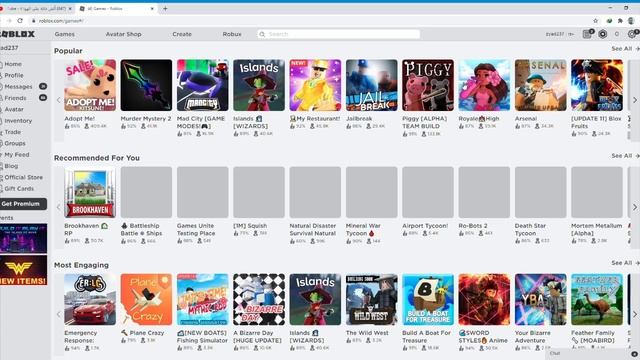Open the Emergency Response game thumbnail
Viewport: 640px width, 360px height.
[x=90, y=299]
